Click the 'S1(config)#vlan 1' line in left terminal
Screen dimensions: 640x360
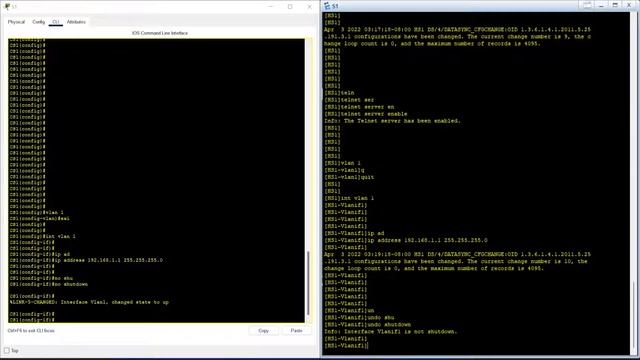(x=36, y=212)
